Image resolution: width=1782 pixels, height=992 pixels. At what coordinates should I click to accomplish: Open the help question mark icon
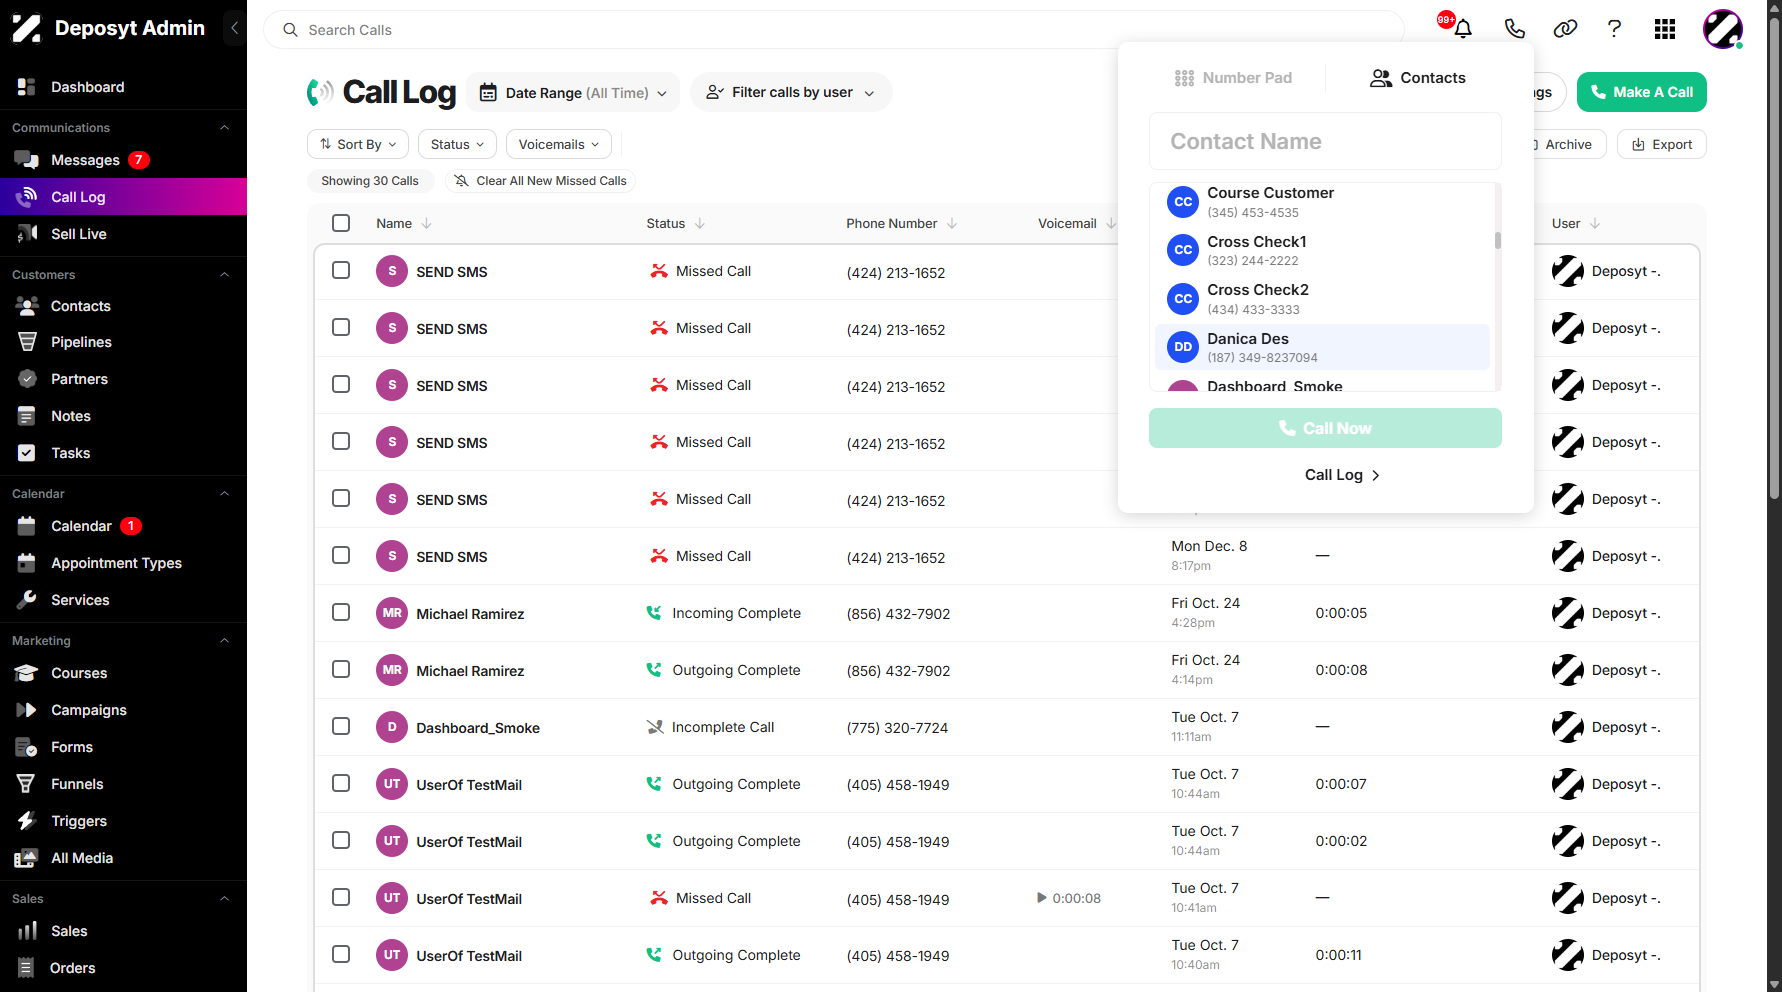pyautogui.click(x=1614, y=29)
